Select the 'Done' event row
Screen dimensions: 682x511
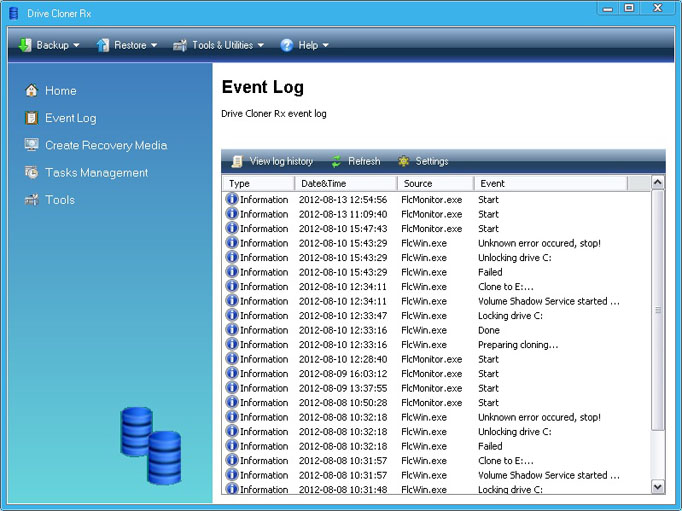pos(437,330)
